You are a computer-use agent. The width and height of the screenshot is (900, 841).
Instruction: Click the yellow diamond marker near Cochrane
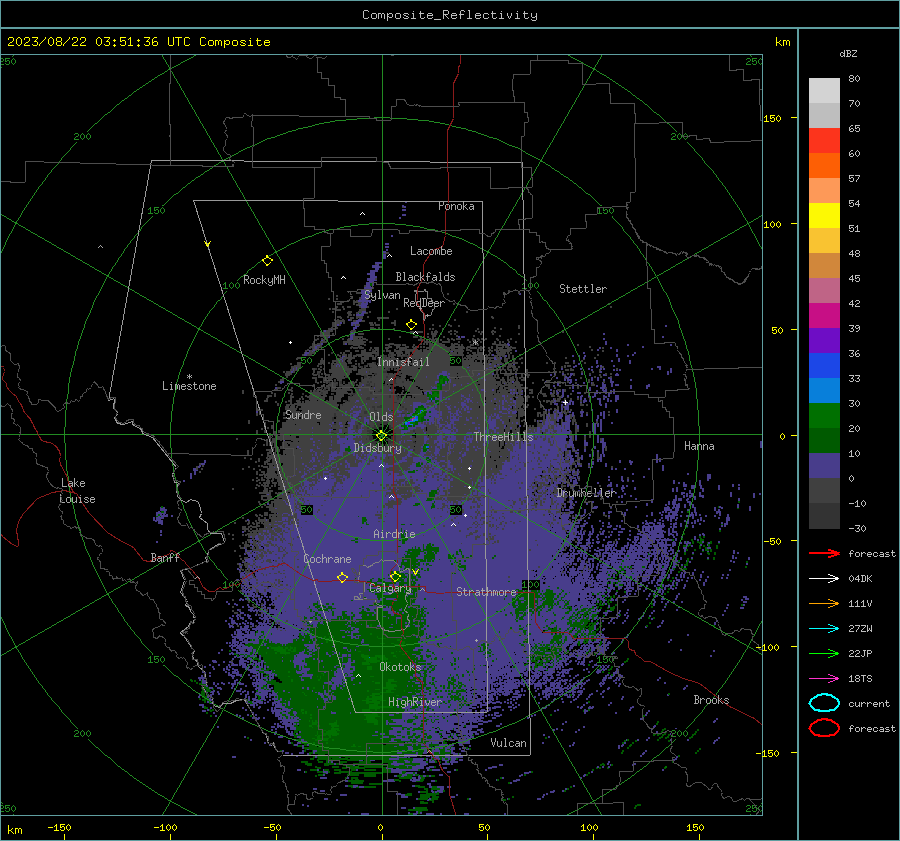(343, 577)
